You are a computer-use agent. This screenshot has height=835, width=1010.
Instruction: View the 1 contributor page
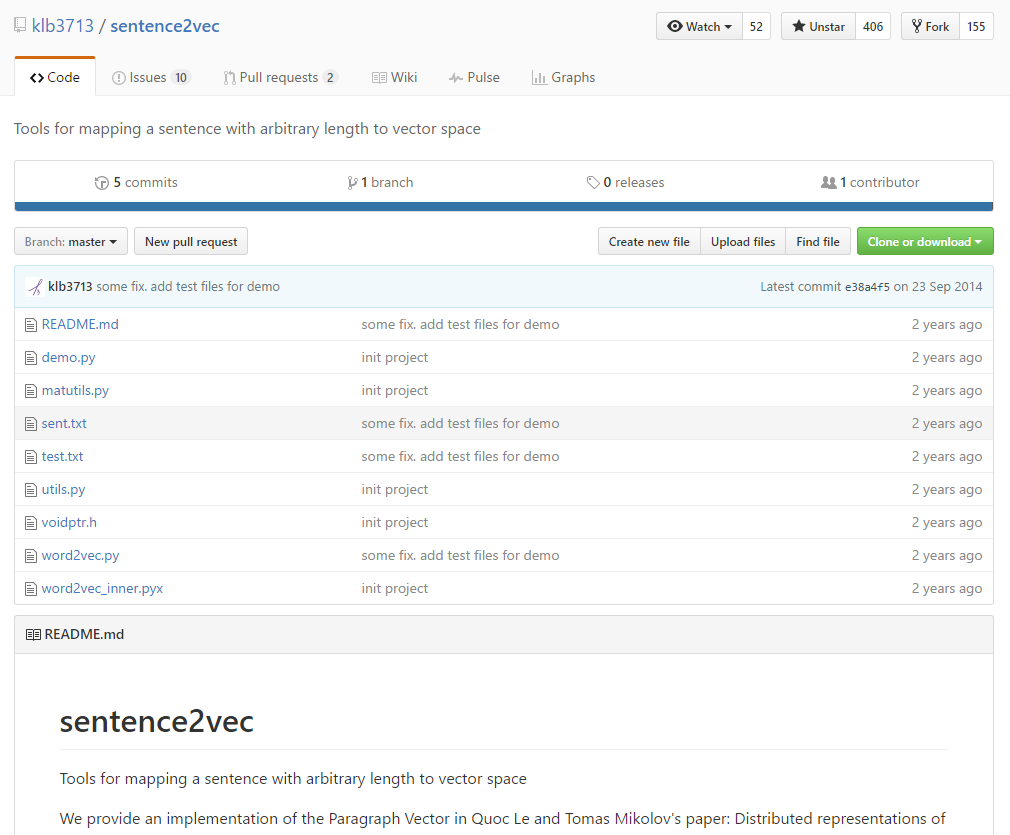pos(870,182)
